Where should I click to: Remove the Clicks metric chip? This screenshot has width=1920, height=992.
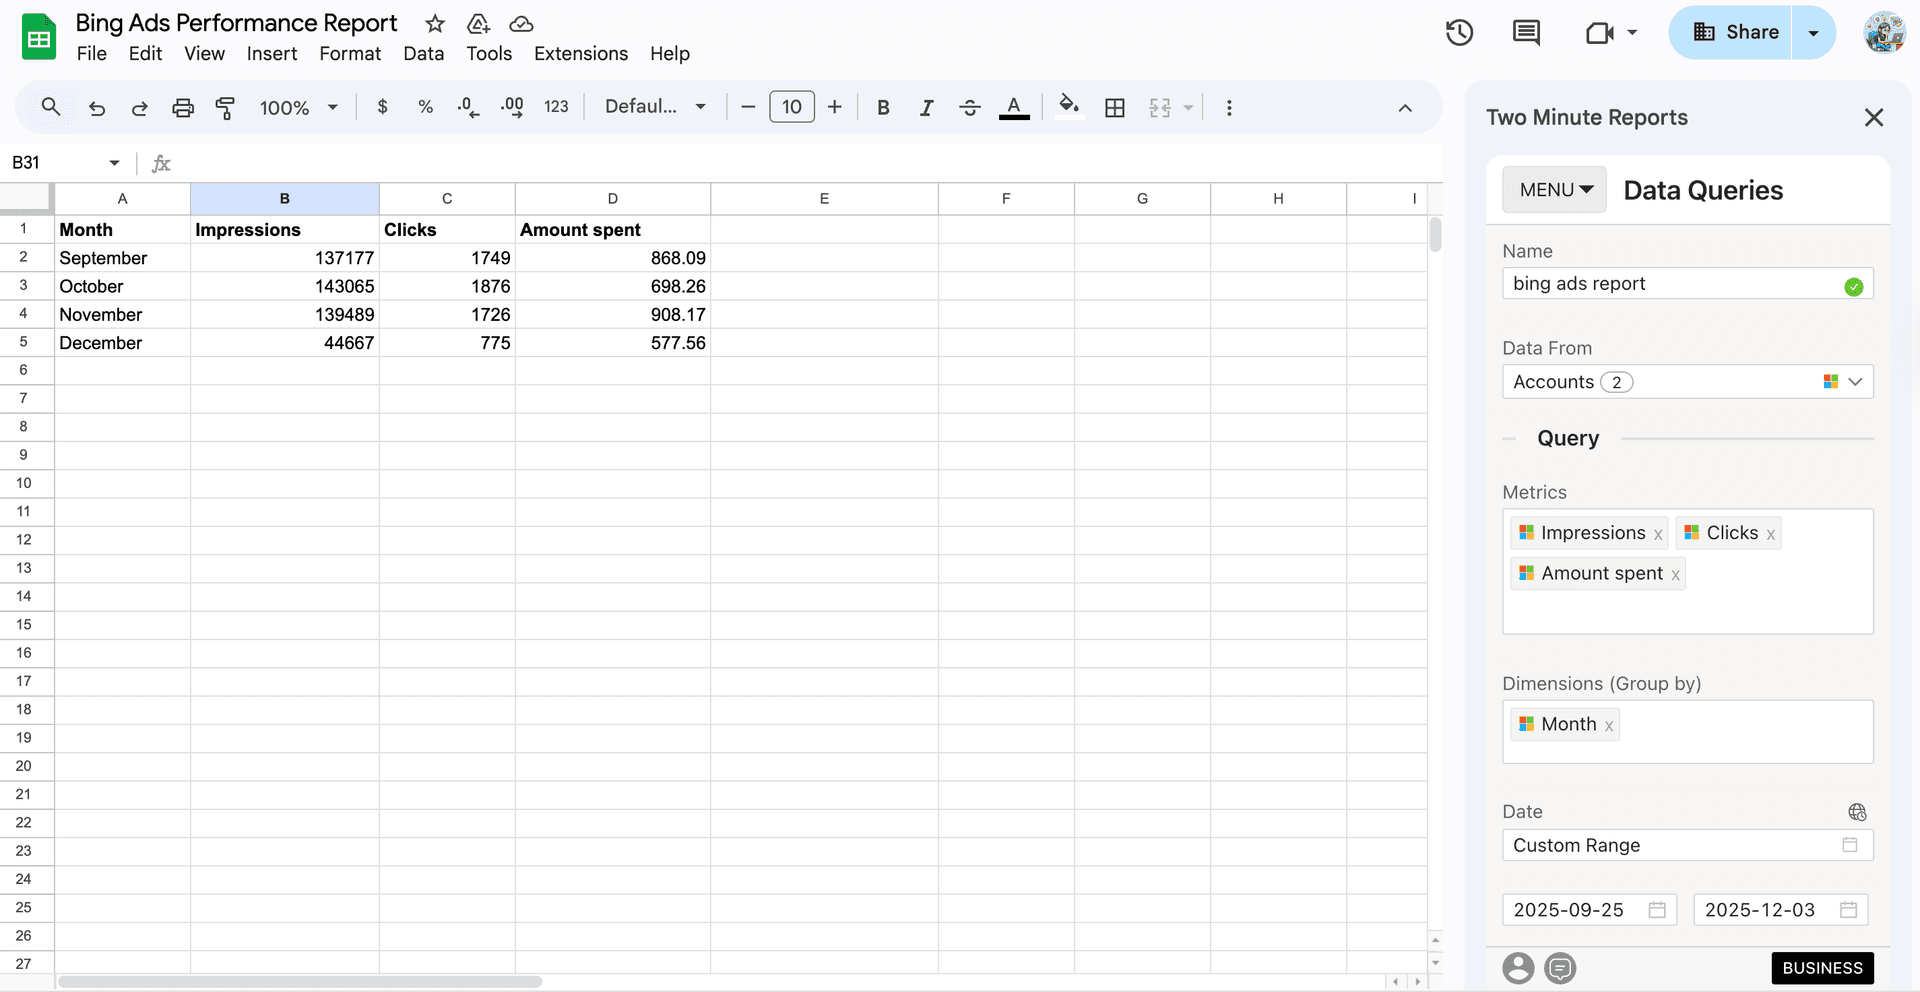1770,533
